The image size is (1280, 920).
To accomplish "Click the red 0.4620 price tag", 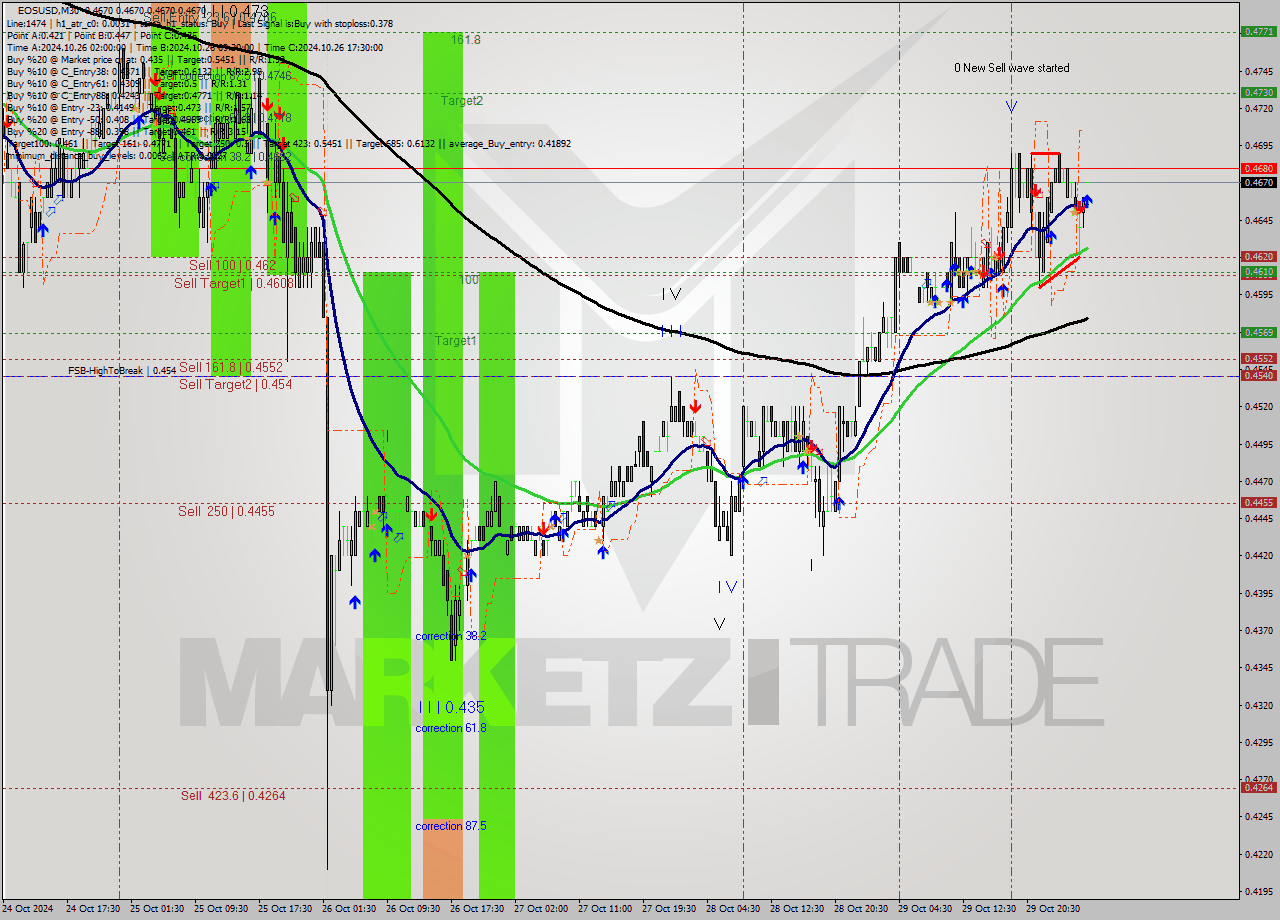I will (1258, 256).
